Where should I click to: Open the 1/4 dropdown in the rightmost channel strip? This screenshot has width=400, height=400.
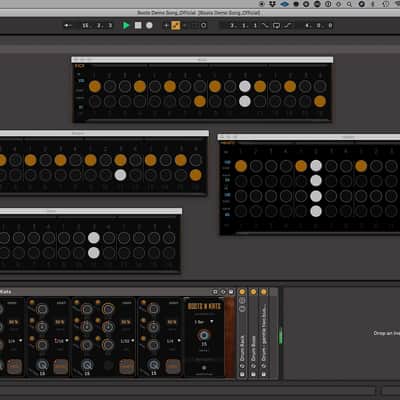click(174, 341)
